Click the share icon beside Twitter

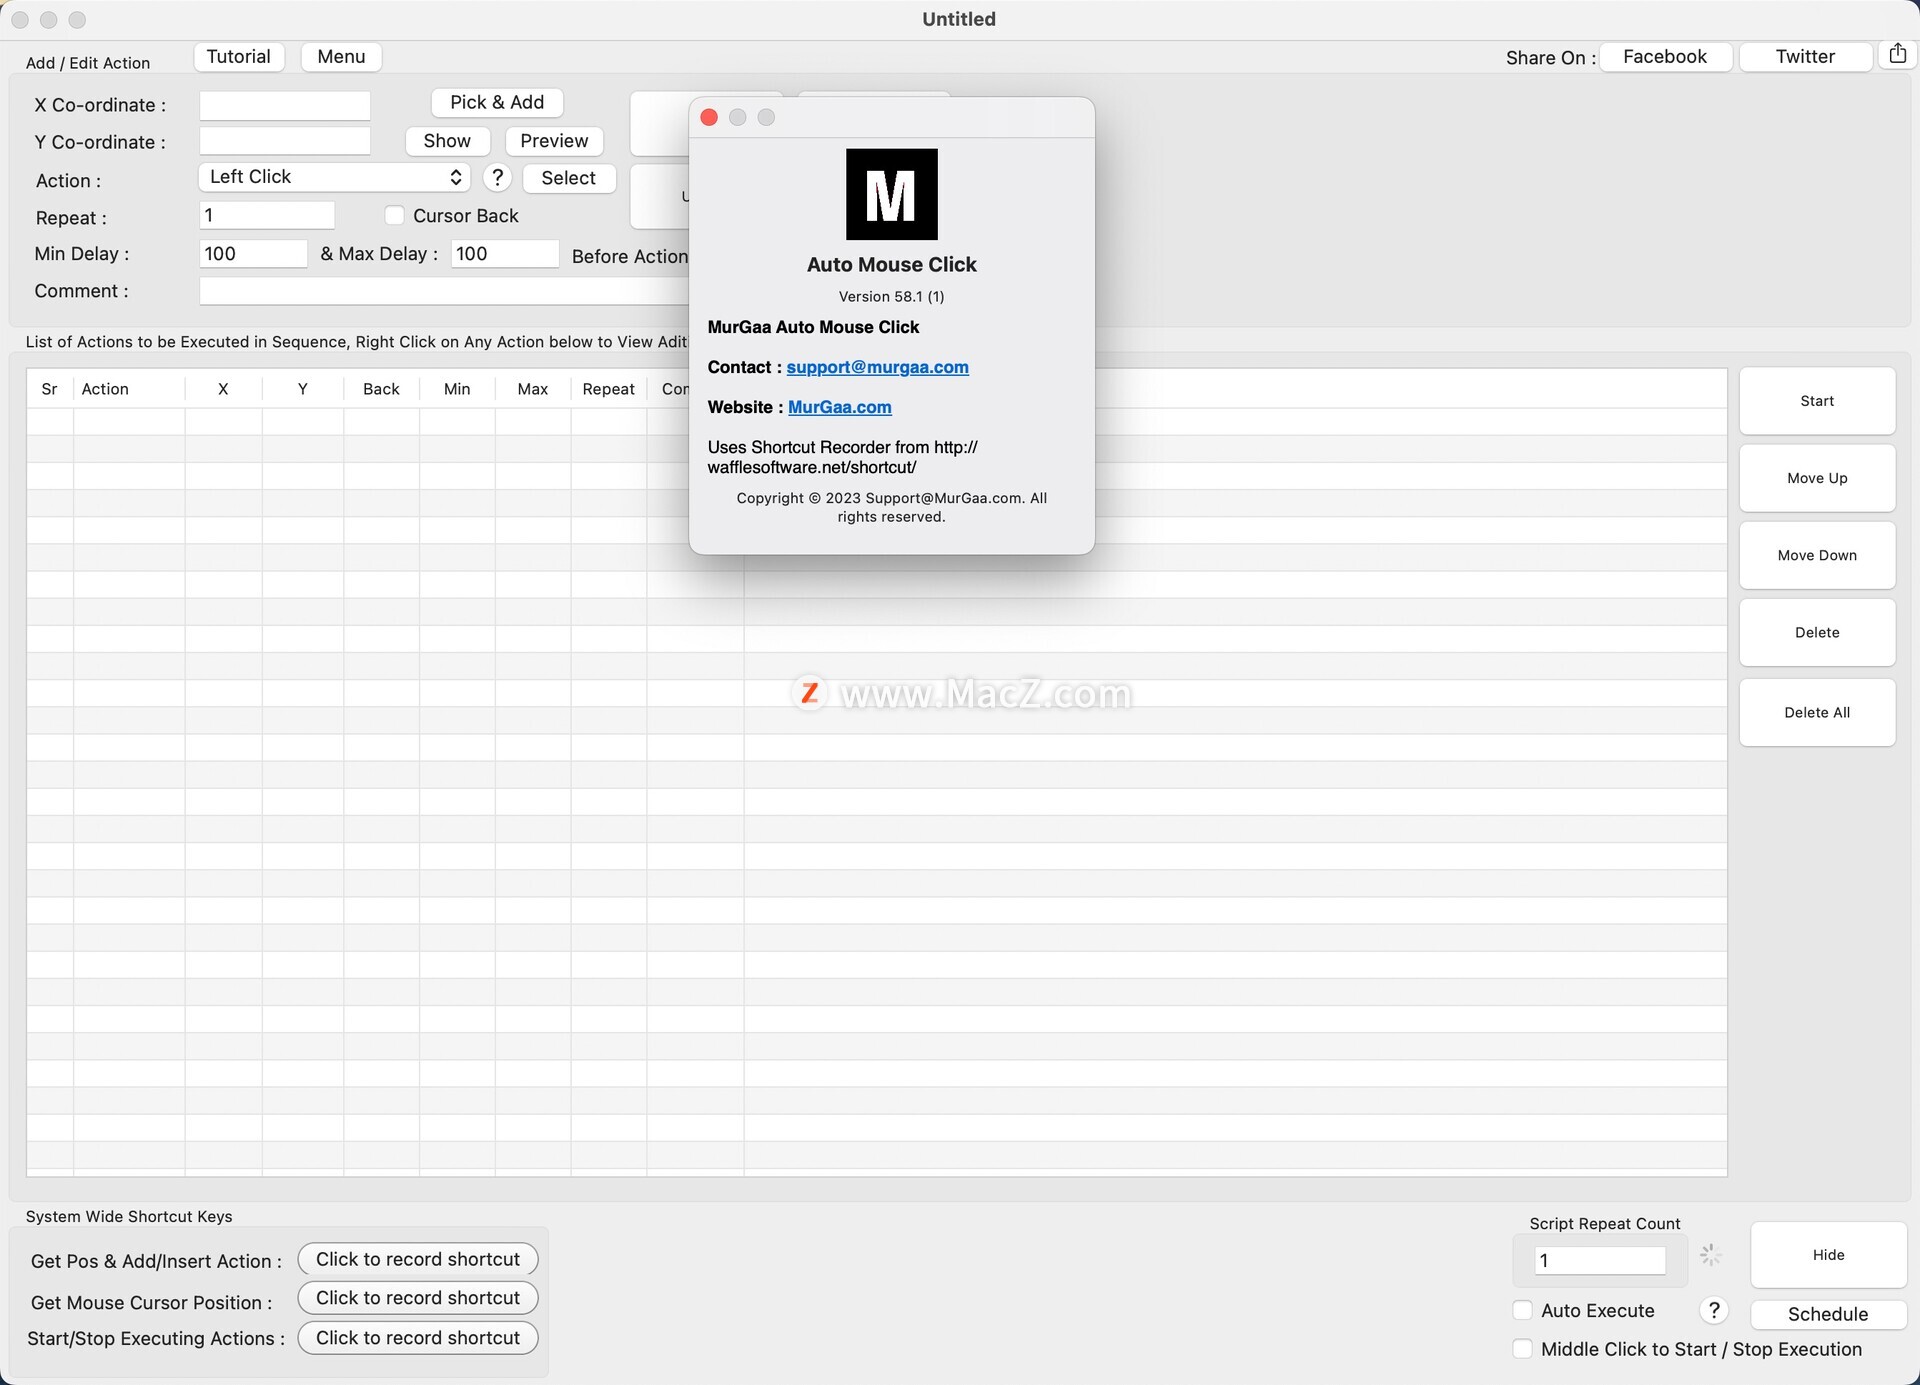(x=1897, y=55)
